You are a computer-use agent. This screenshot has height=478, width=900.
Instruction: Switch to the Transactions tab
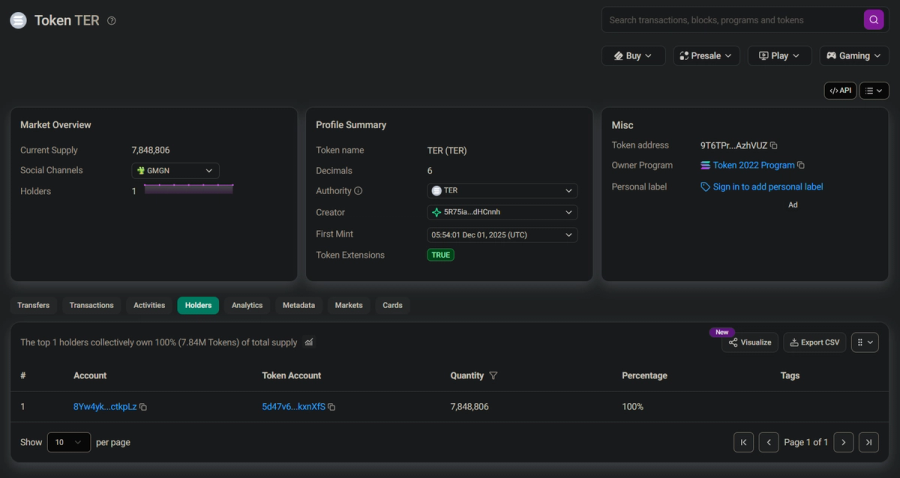click(x=91, y=305)
